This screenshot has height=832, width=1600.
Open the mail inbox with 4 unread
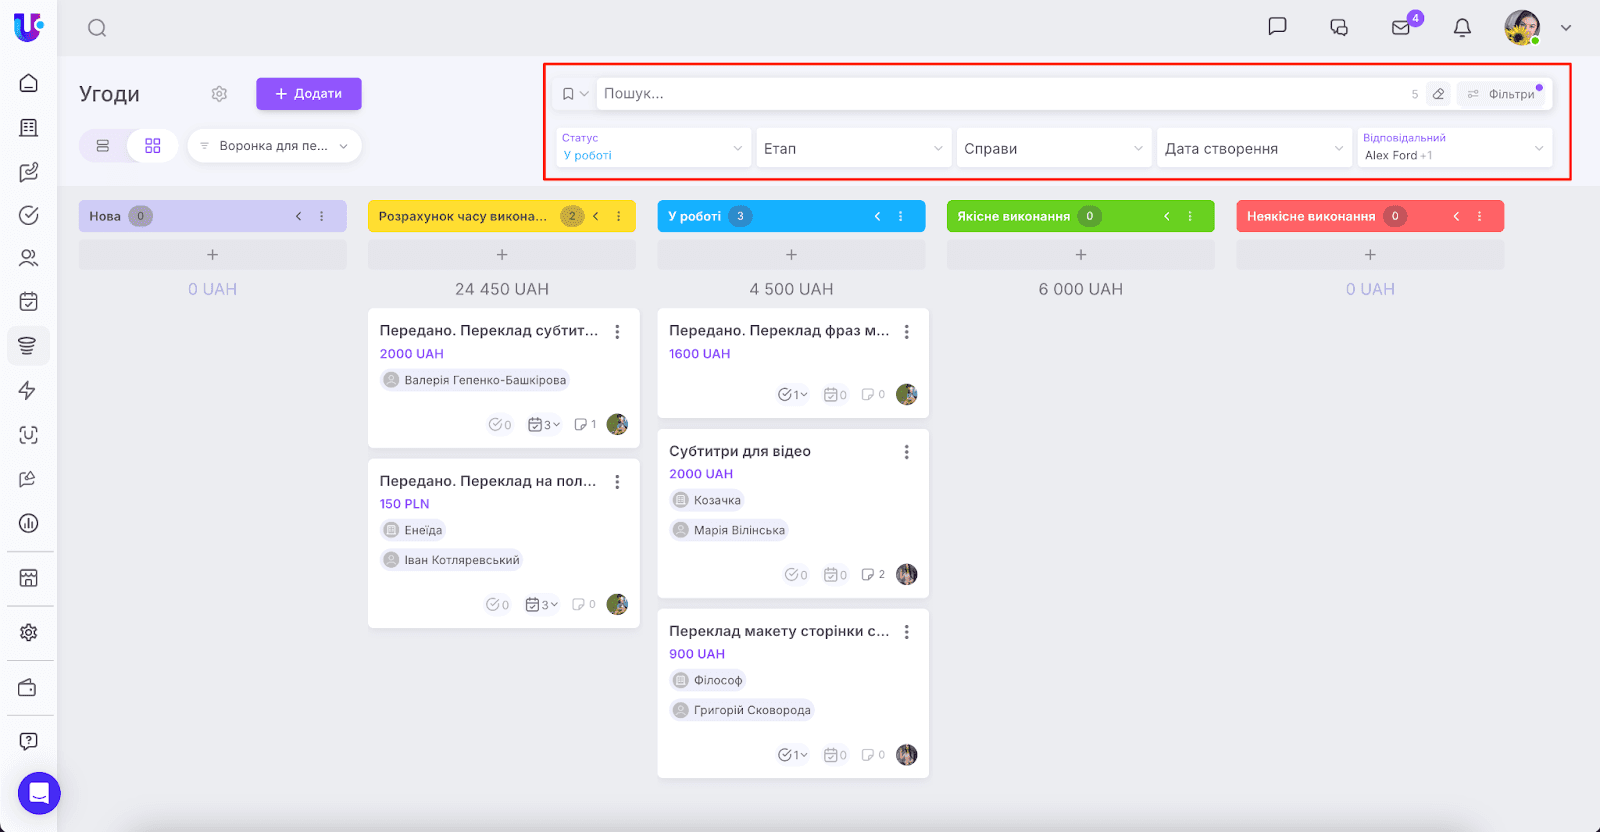click(x=1401, y=28)
